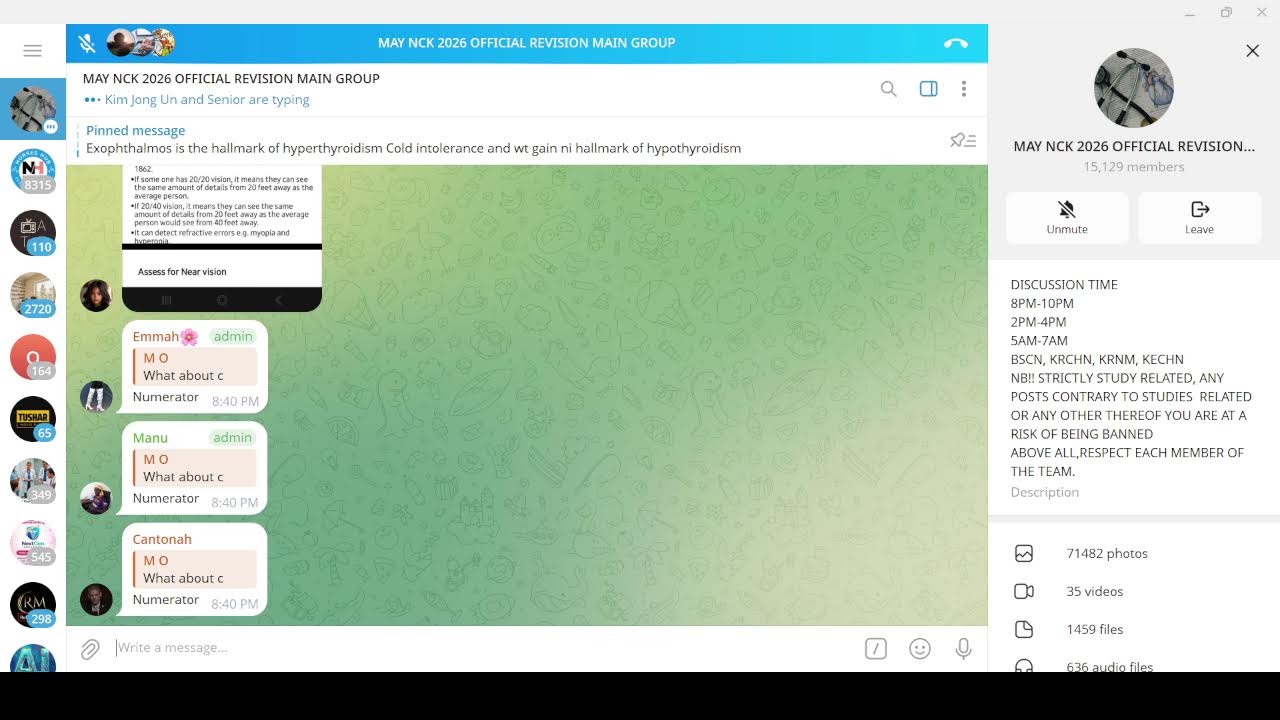Viewport: 1280px width, 720px height.
Task: Open Emmah's avatar beside her message
Action: point(96,397)
